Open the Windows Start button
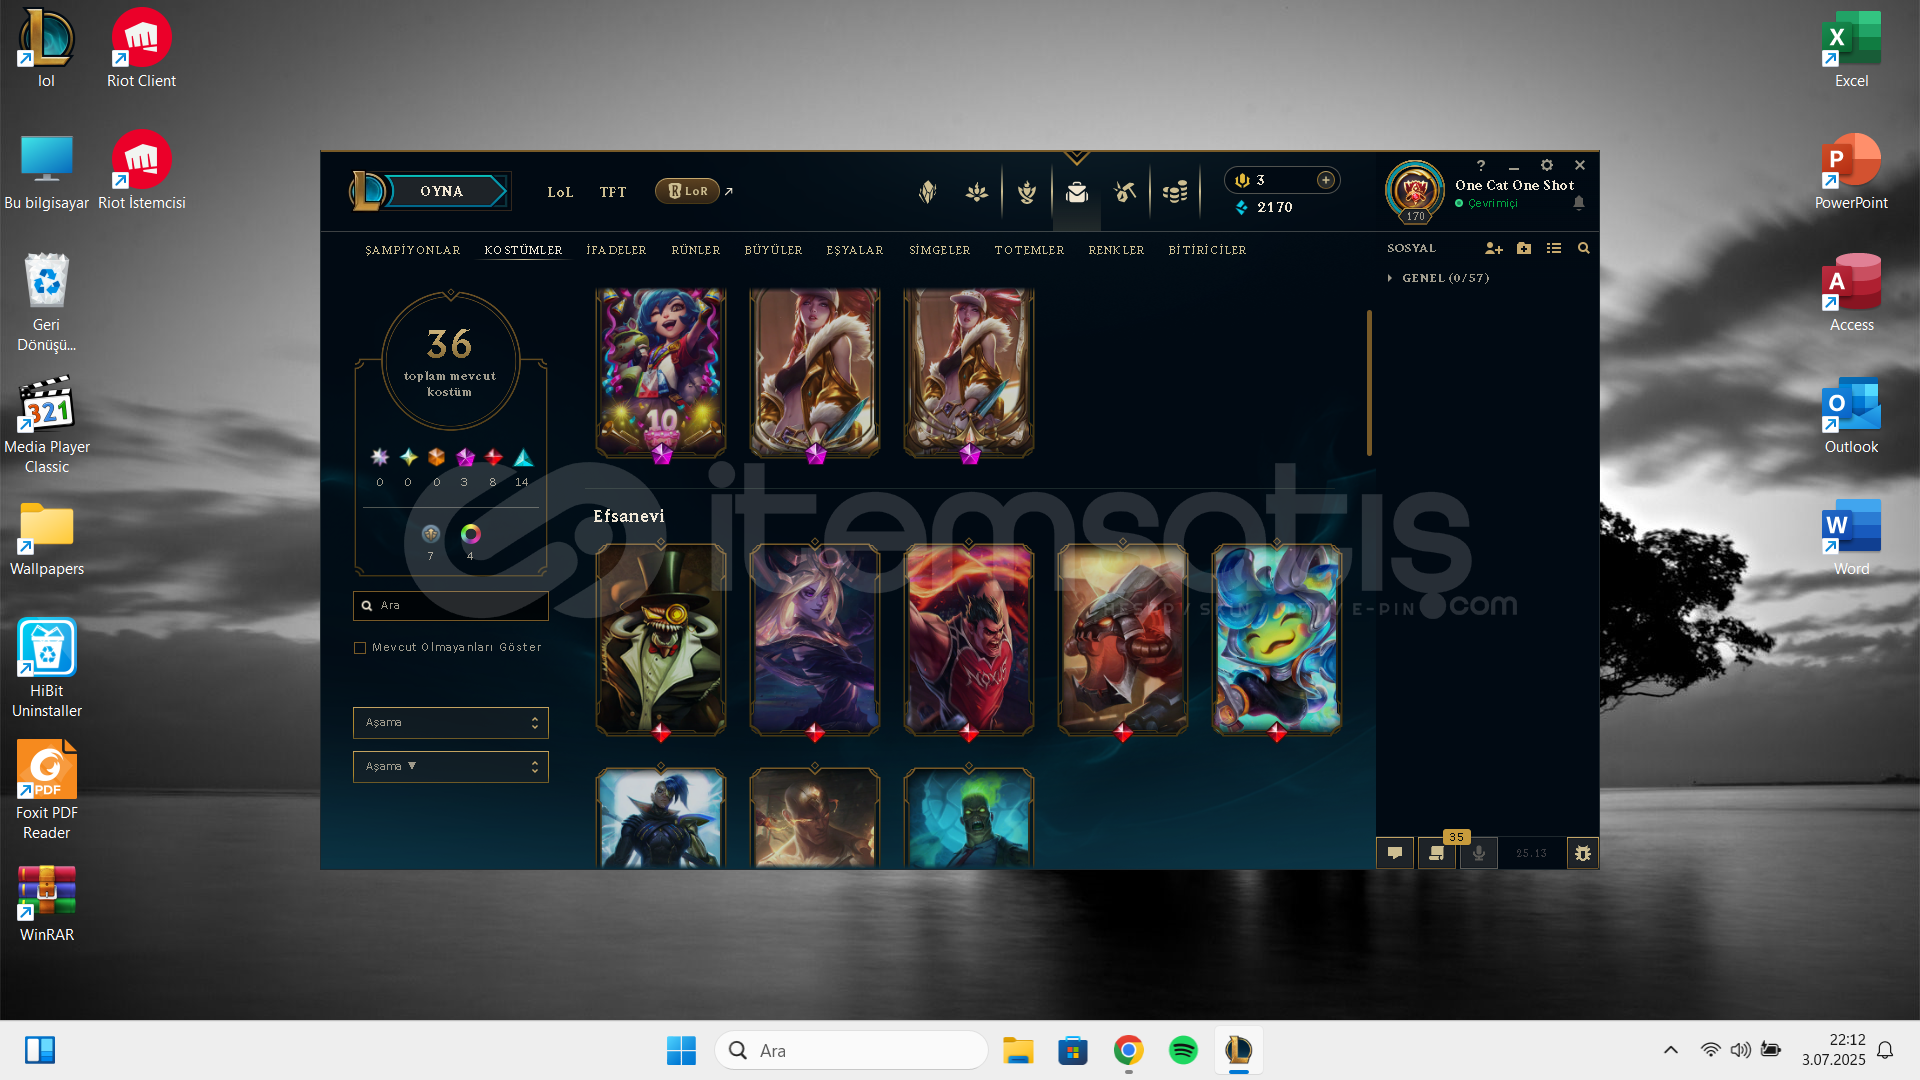This screenshot has height=1080, width=1920. (681, 1050)
